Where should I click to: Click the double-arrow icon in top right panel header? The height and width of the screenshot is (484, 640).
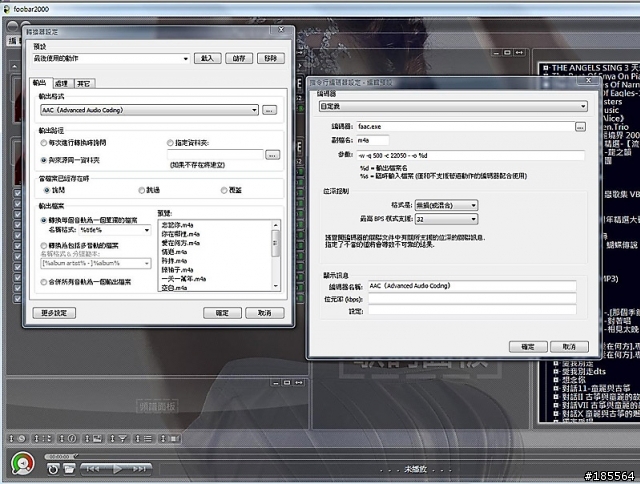click(519, 53)
